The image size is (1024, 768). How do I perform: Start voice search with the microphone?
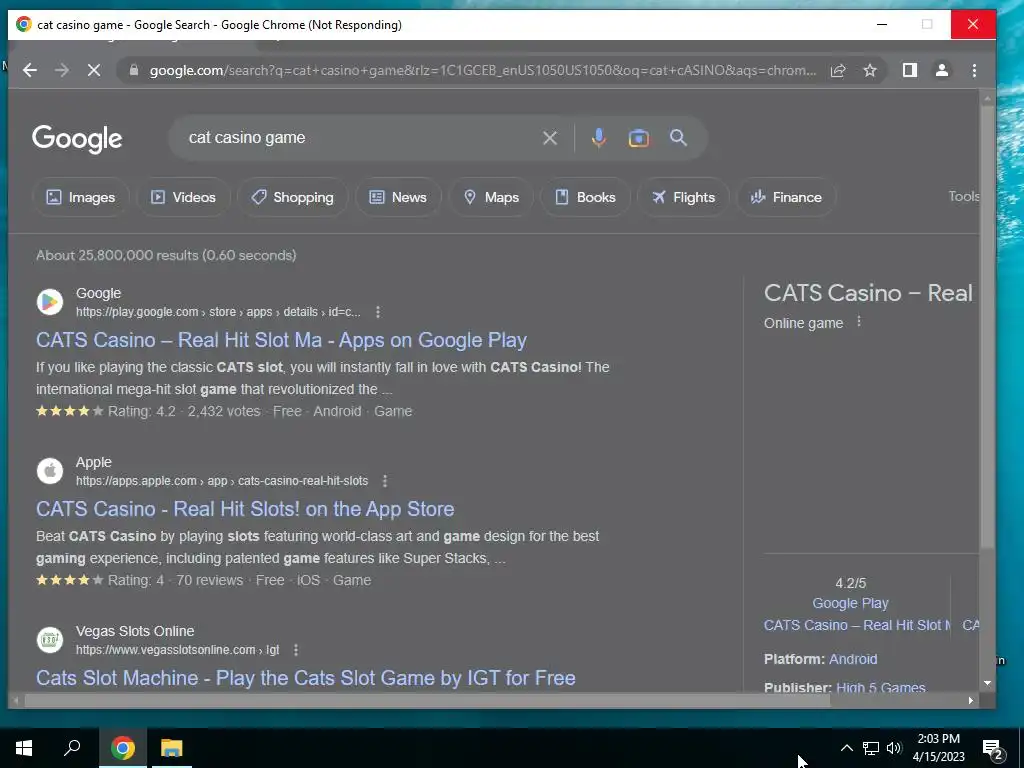tap(598, 138)
